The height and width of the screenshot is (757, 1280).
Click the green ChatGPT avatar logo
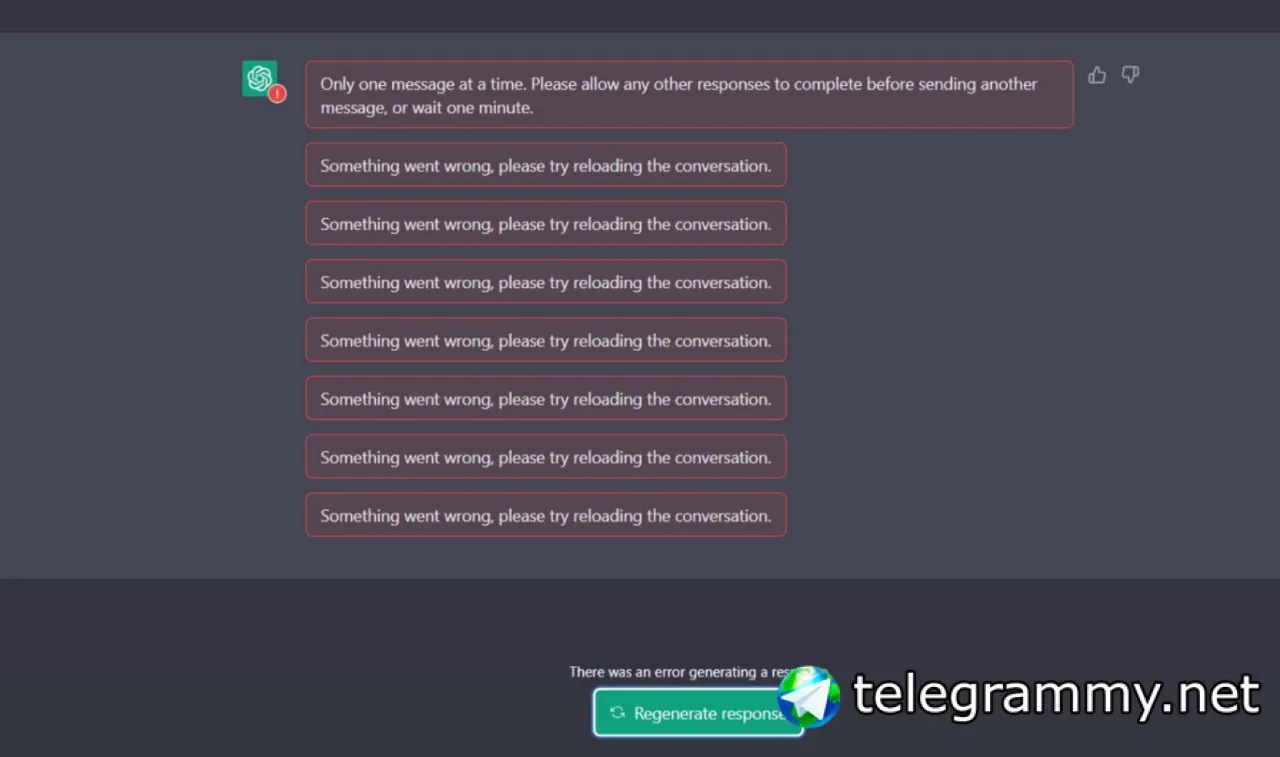260,79
